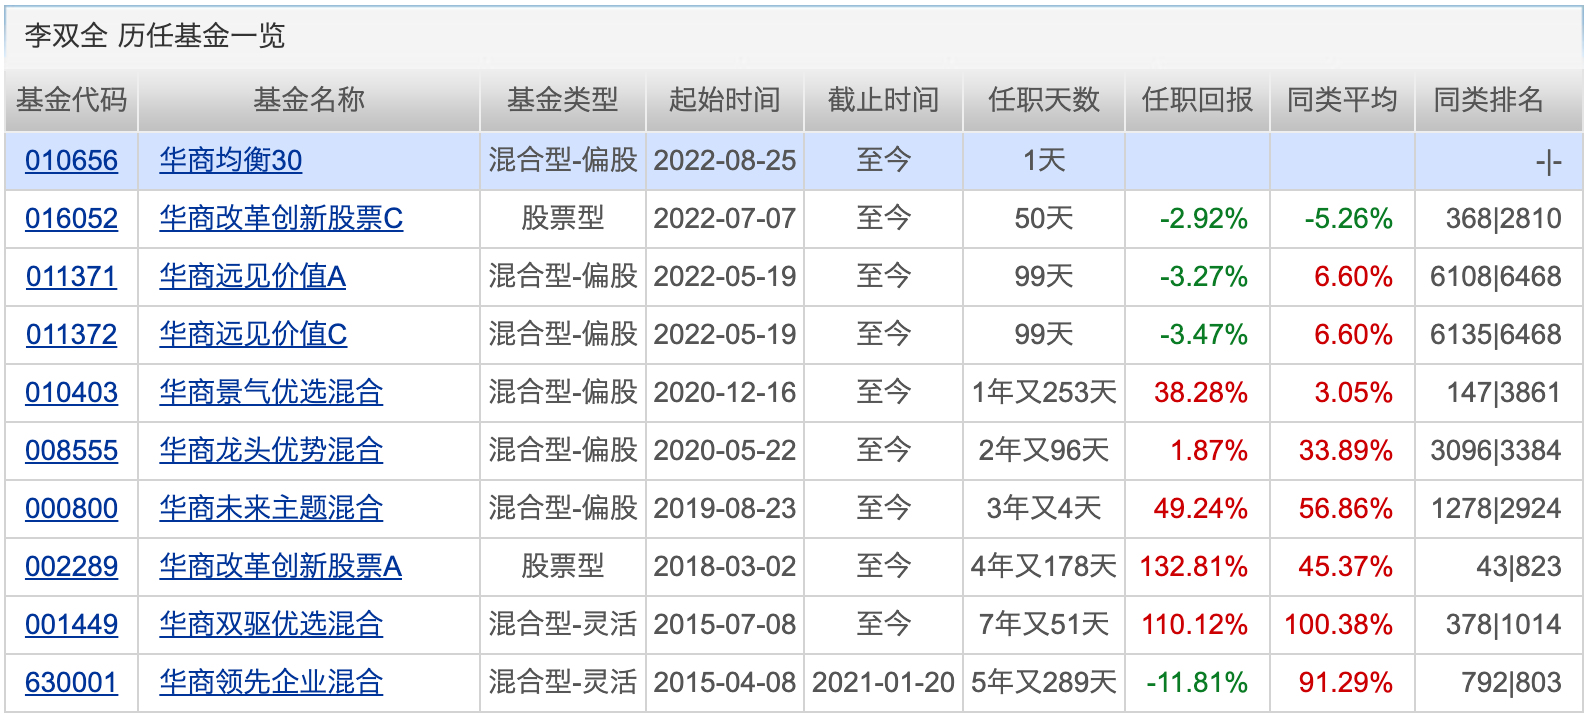Open 华商龙头优势混合 fund link

point(271,451)
